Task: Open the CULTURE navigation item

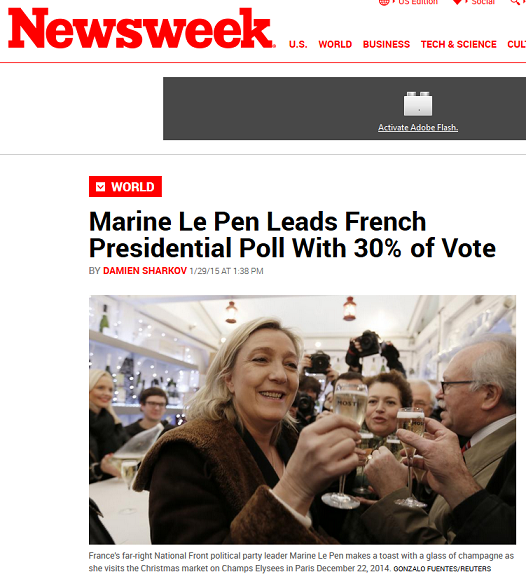Action: coord(516,45)
